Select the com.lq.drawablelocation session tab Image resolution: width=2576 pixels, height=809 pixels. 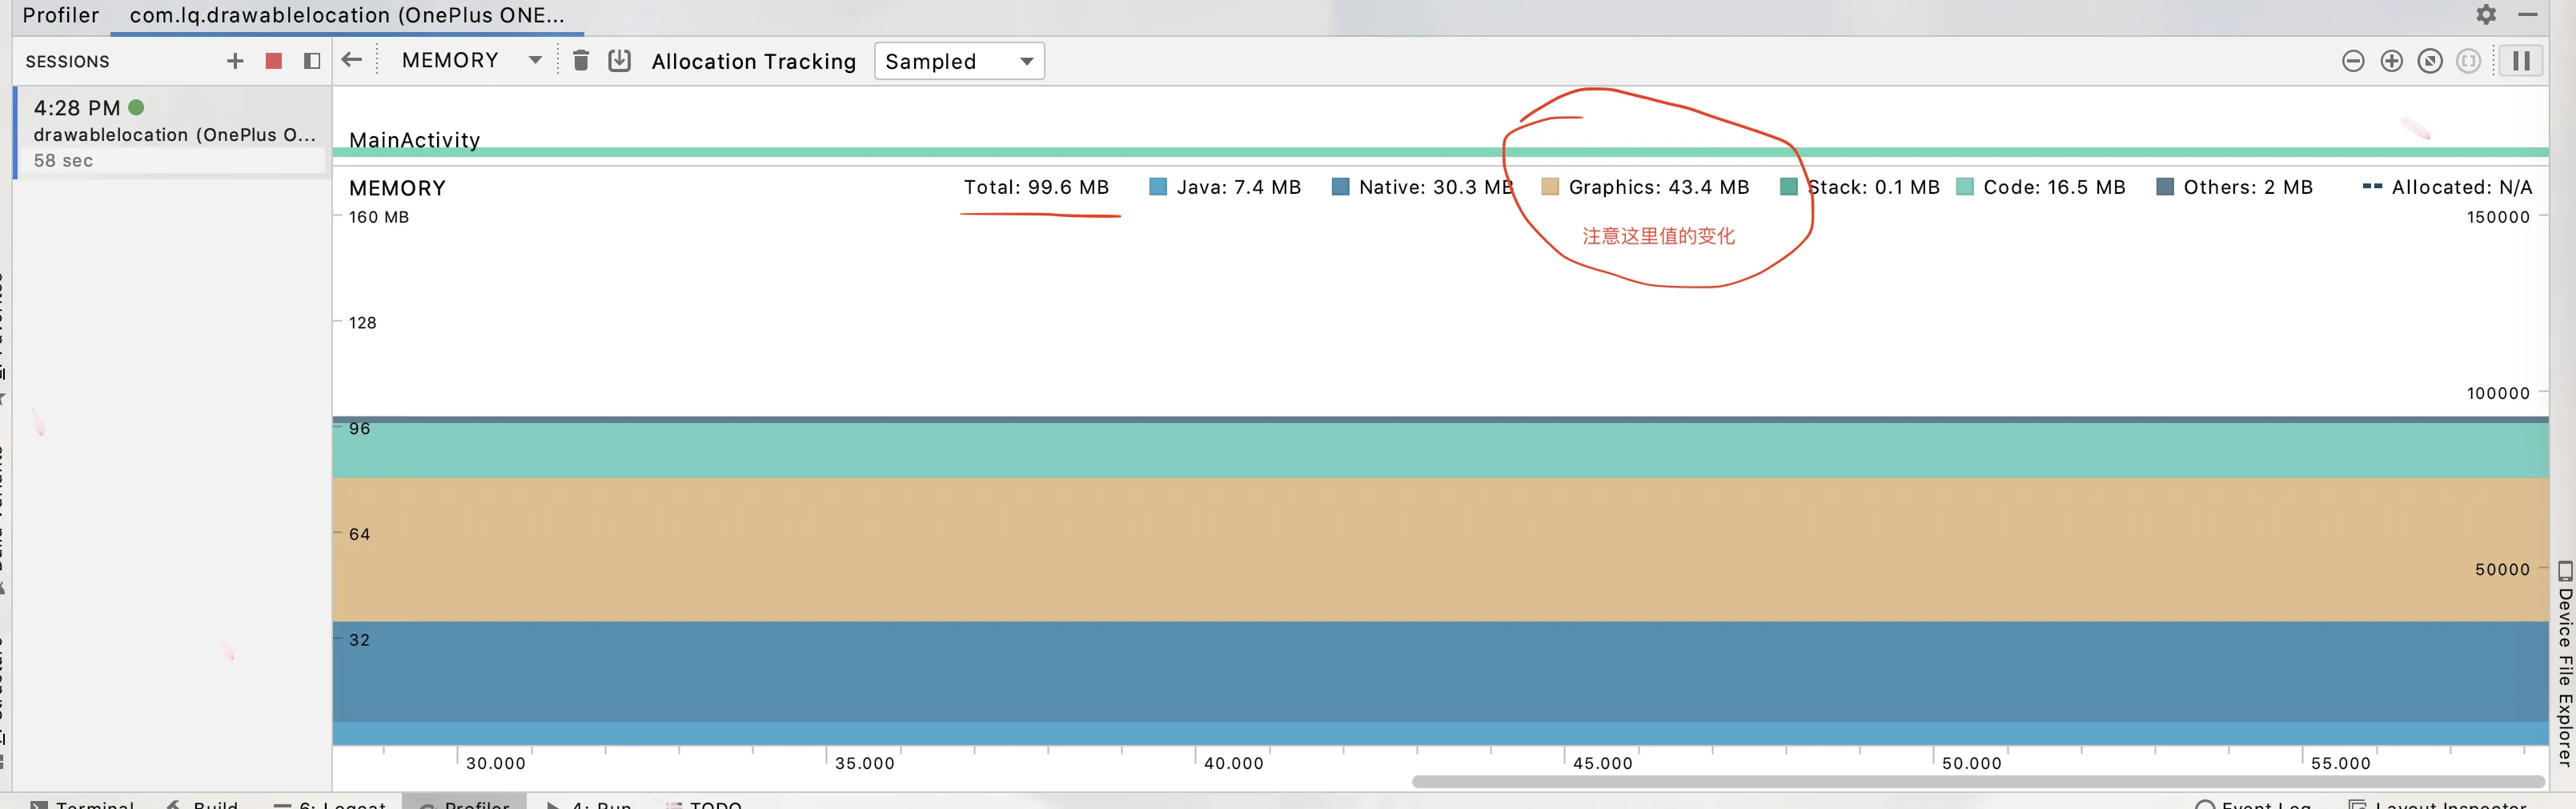tap(347, 16)
